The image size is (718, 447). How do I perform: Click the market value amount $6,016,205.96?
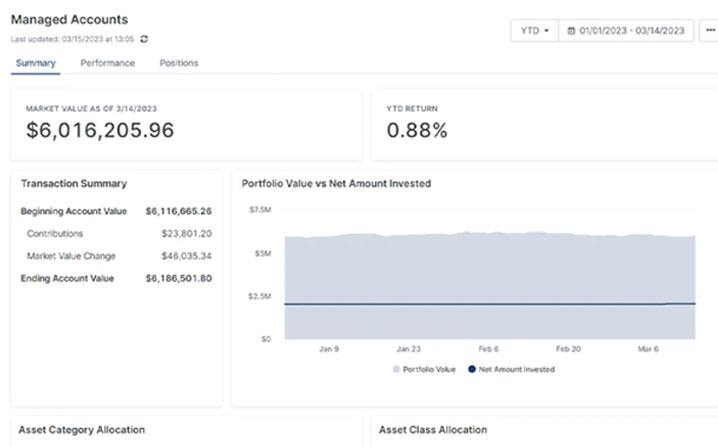point(100,130)
